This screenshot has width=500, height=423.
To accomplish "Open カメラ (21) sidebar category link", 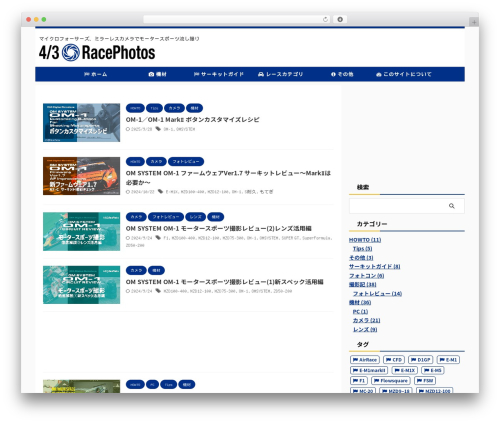I will (x=366, y=320).
